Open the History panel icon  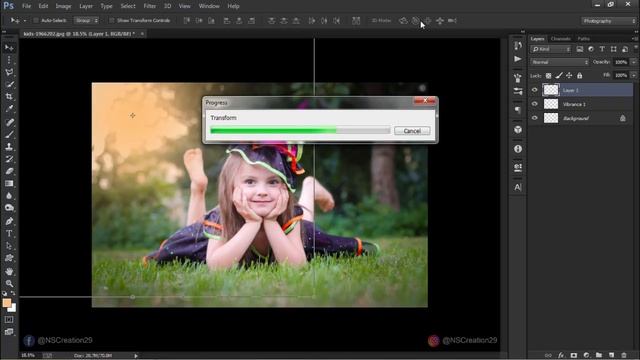pos(518,46)
